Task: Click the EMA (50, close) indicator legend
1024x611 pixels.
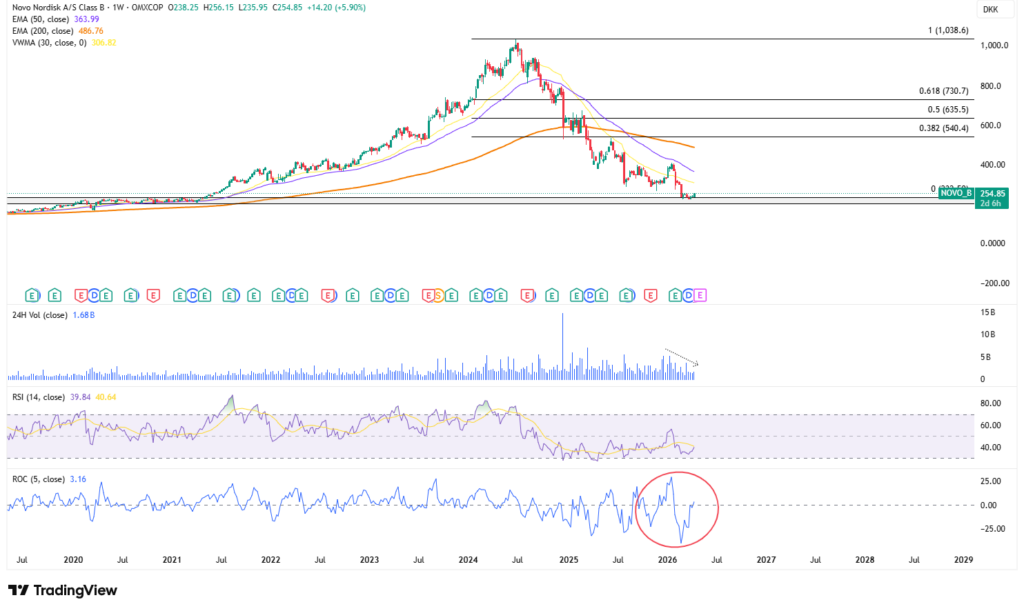Action: point(40,17)
